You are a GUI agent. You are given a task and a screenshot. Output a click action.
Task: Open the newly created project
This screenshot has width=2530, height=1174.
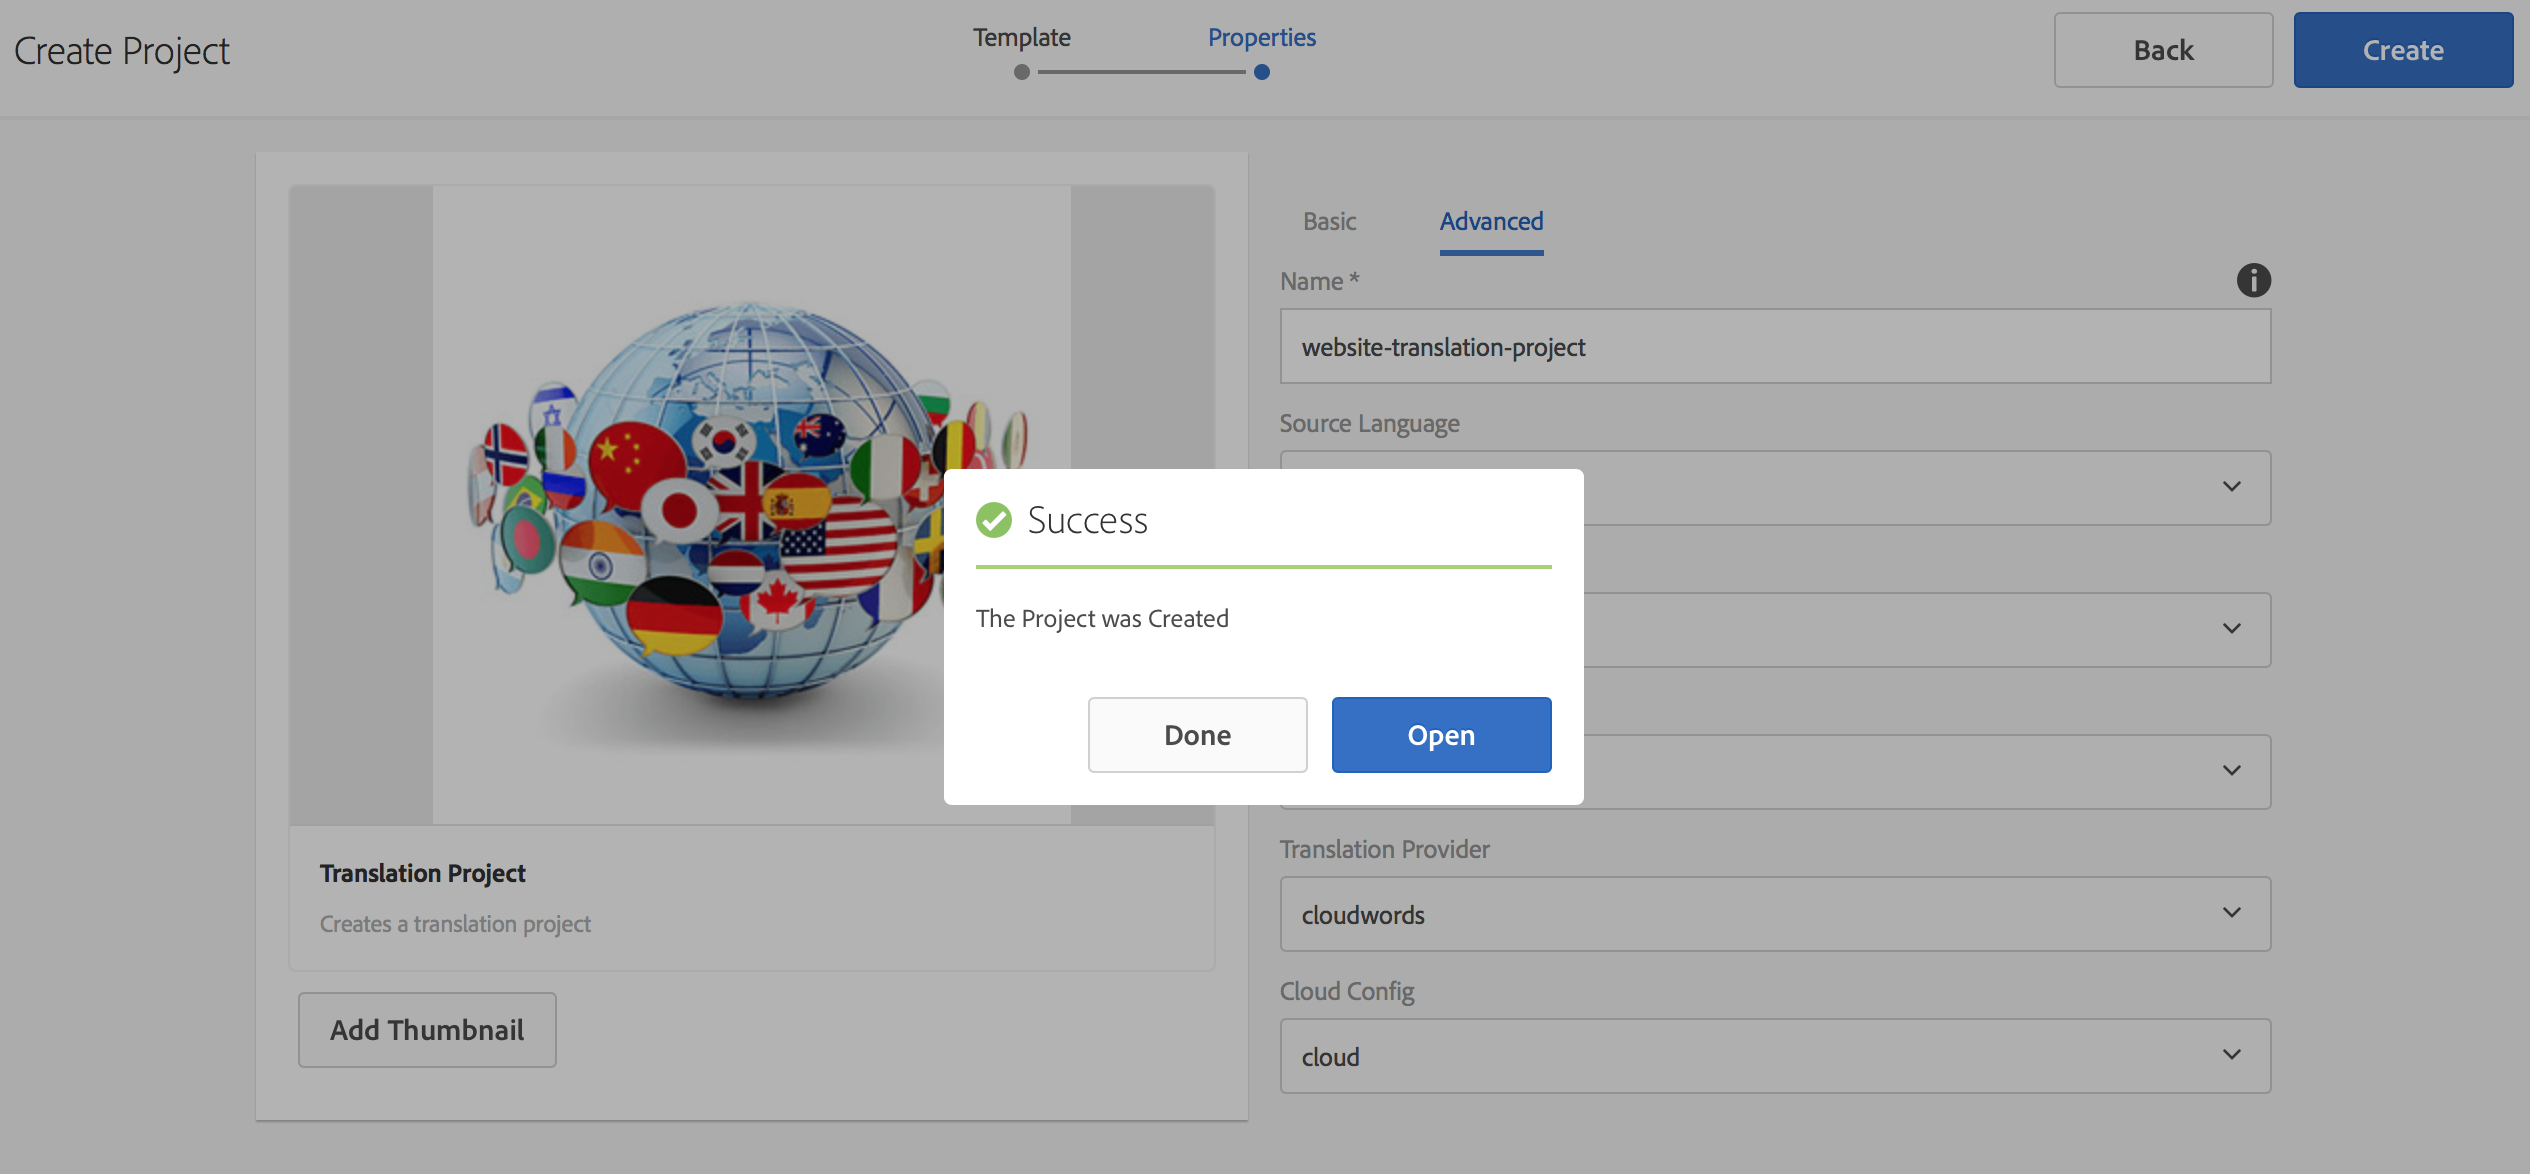pos(1441,735)
